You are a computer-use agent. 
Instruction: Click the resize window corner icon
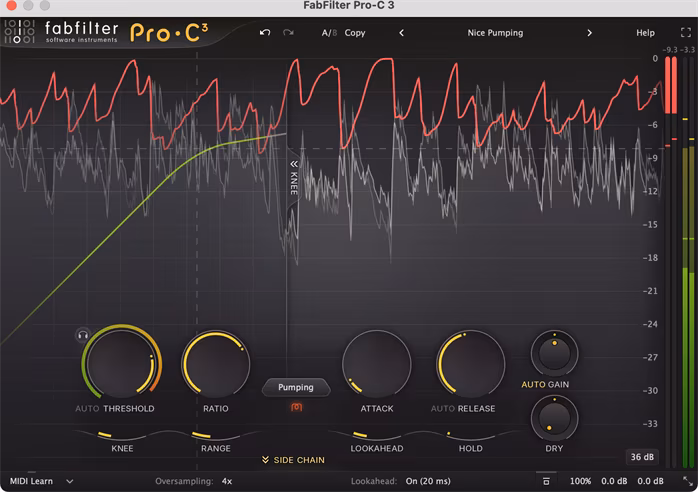688,481
